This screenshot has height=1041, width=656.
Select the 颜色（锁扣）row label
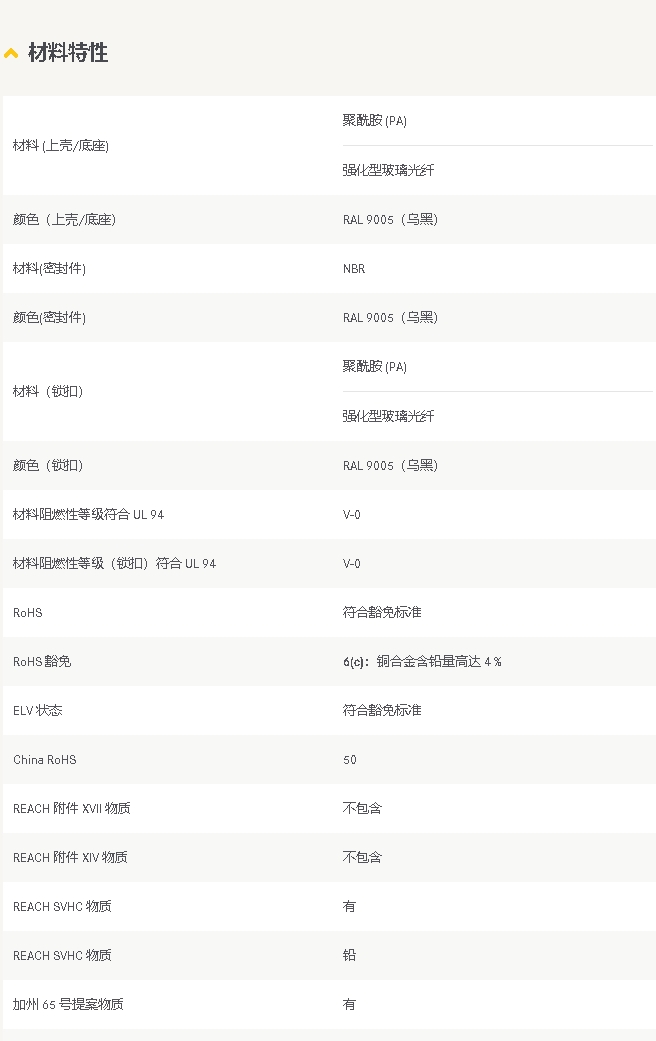[x=48, y=466]
